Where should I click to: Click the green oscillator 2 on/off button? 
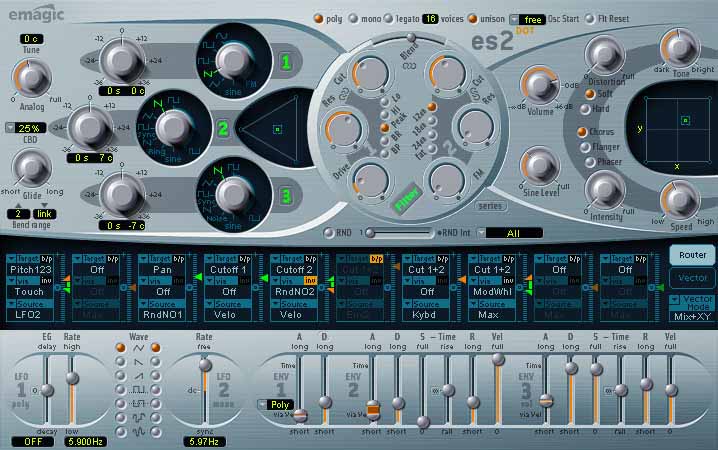pyautogui.click(x=223, y=129)
